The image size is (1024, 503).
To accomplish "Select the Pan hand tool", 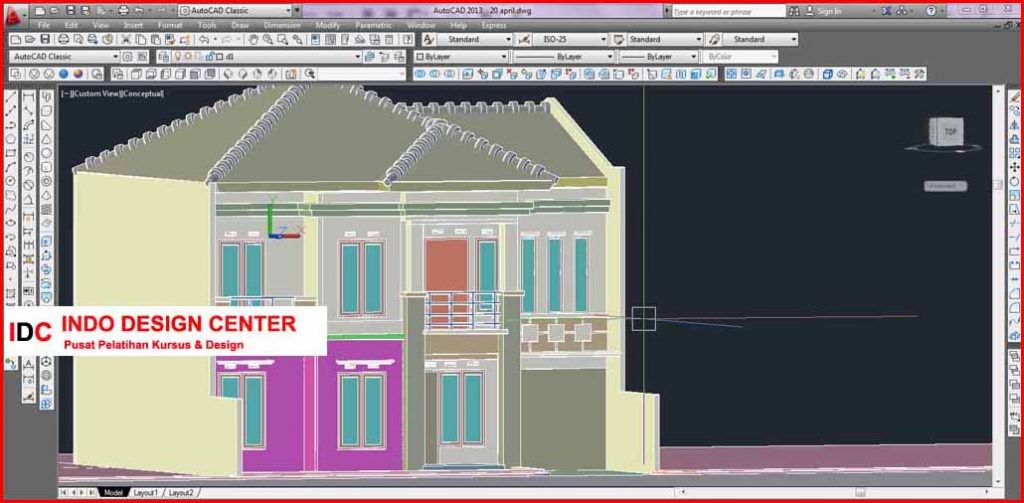I will tap(253, 39).
